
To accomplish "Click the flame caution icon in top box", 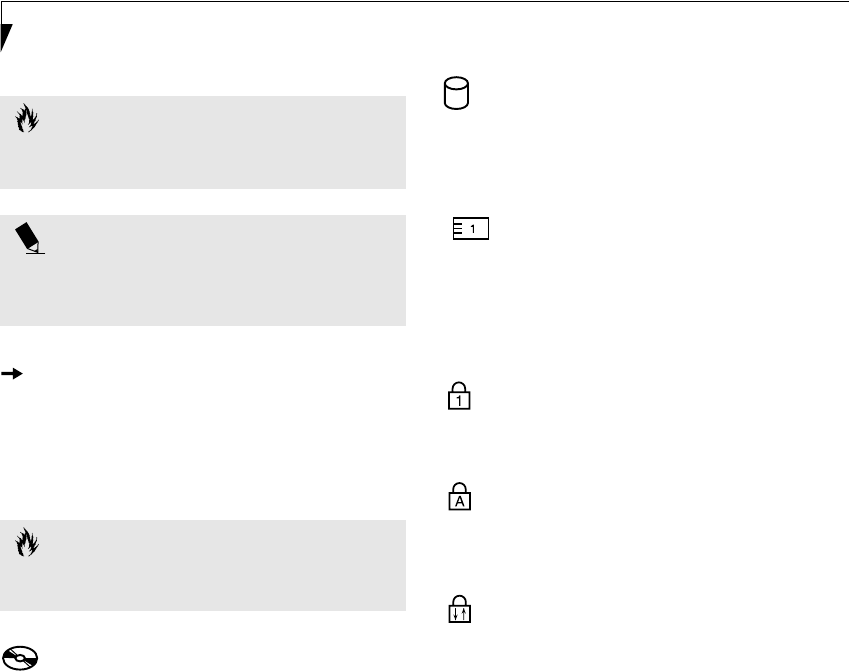I will click(25, 120).
